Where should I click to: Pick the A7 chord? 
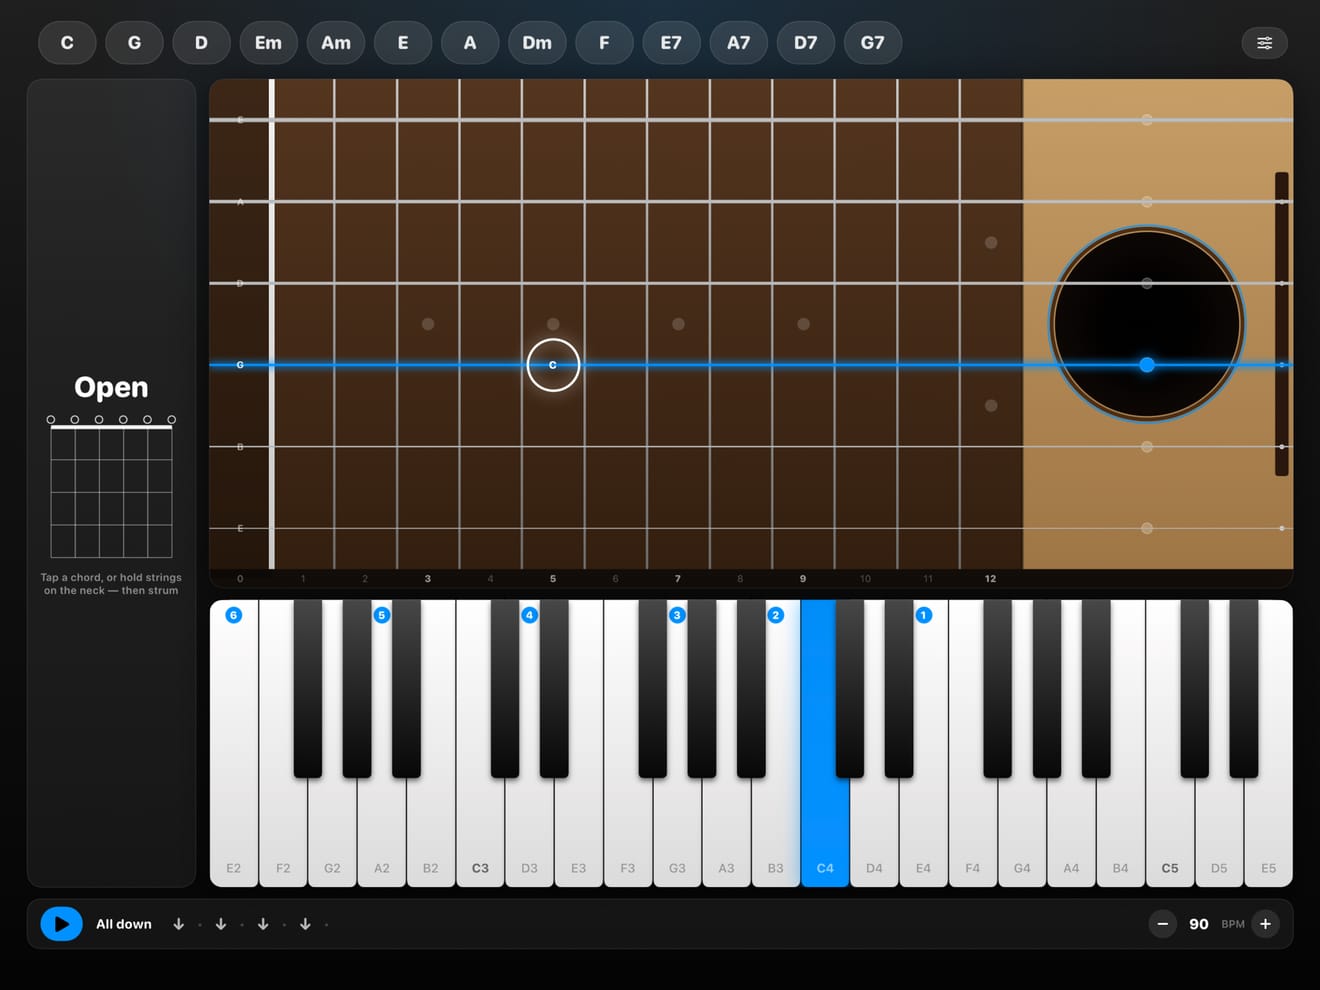click(738, 43)
